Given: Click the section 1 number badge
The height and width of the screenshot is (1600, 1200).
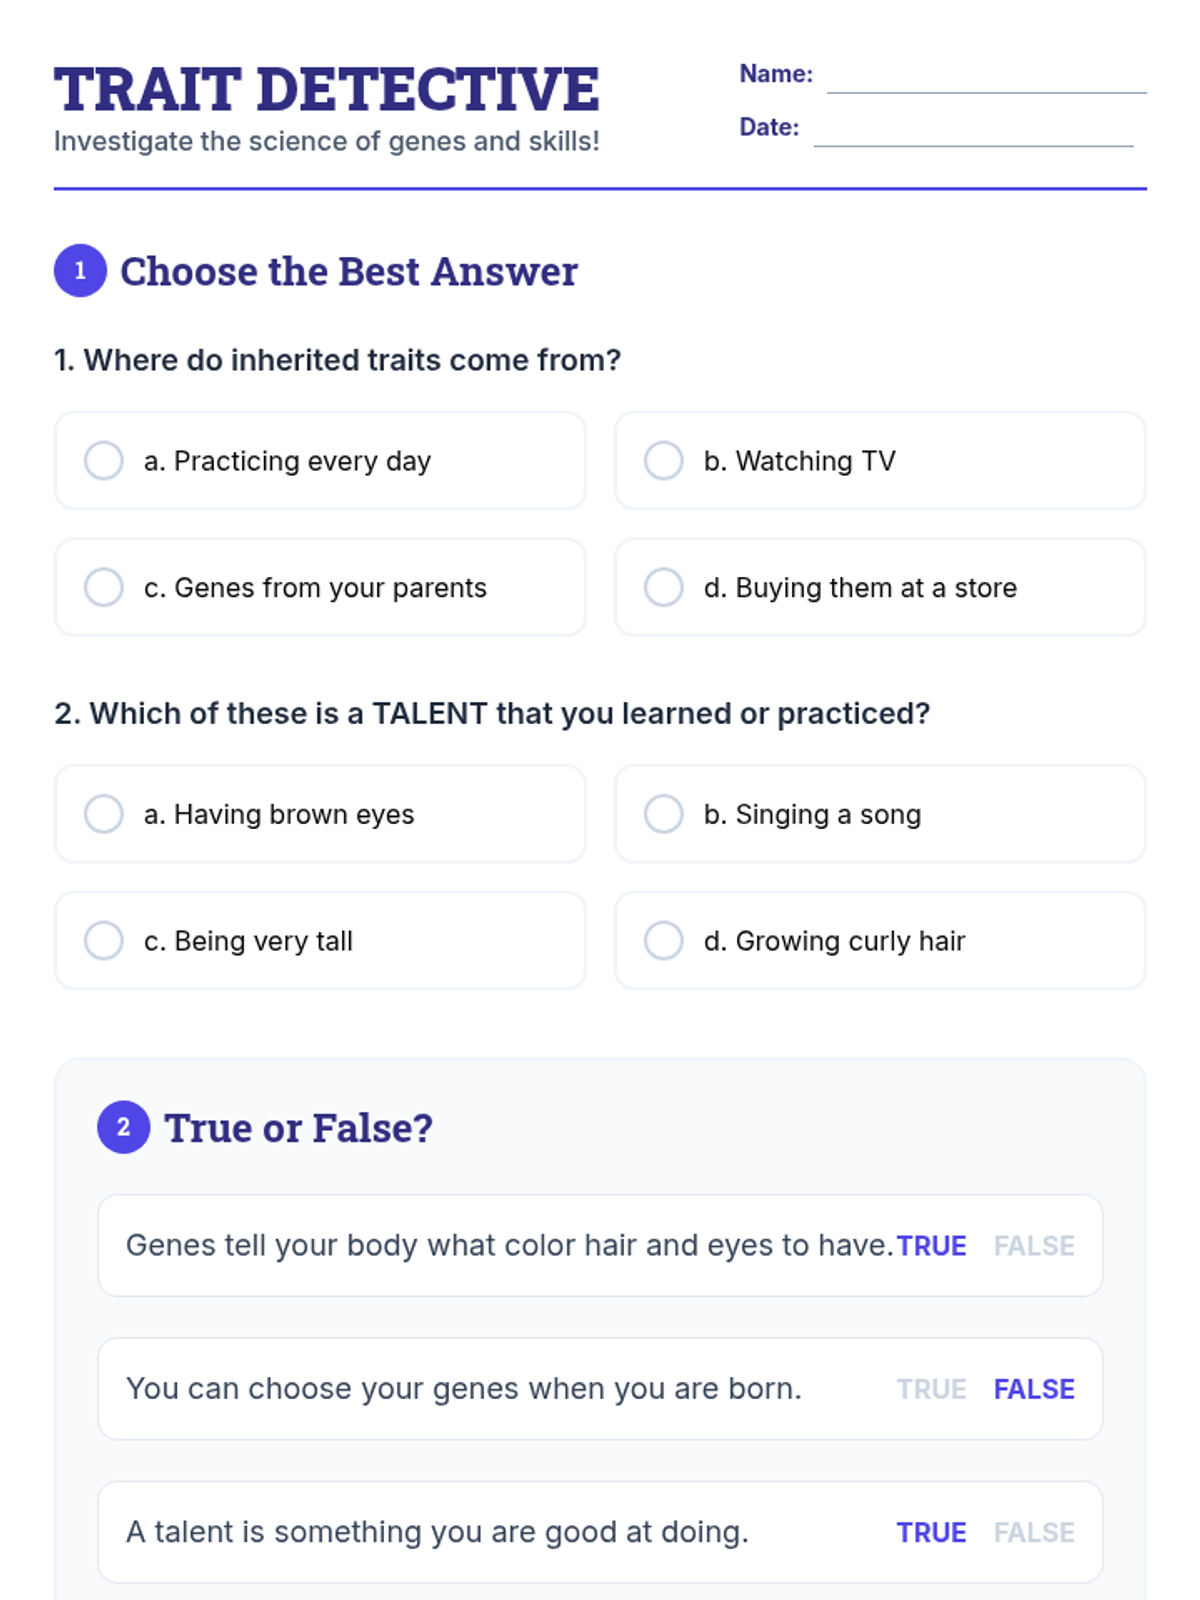Looking at the screenshot, I should 80,271.
